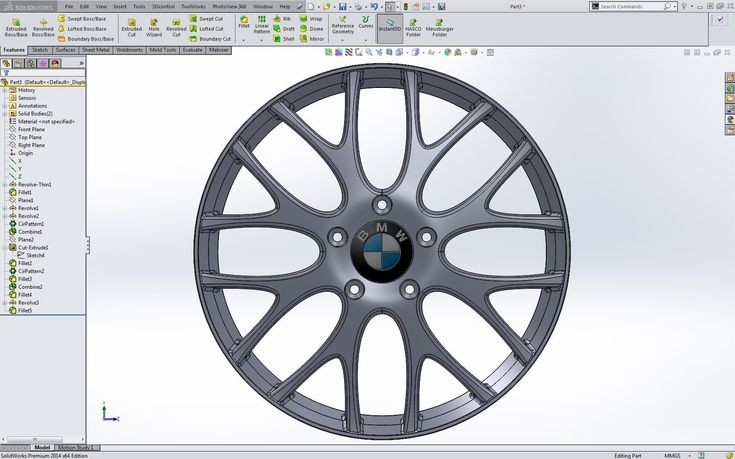Select the Draft feature

[x=284, y=29]
